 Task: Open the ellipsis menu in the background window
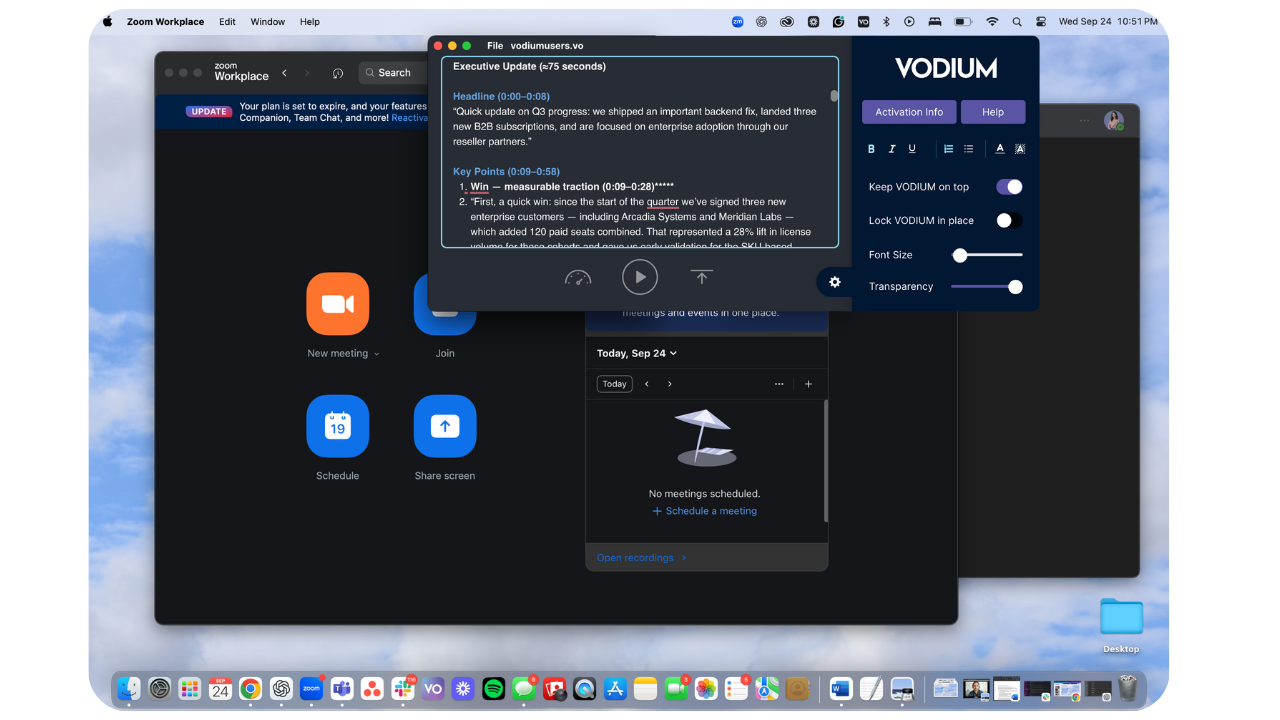point(1084,121)
